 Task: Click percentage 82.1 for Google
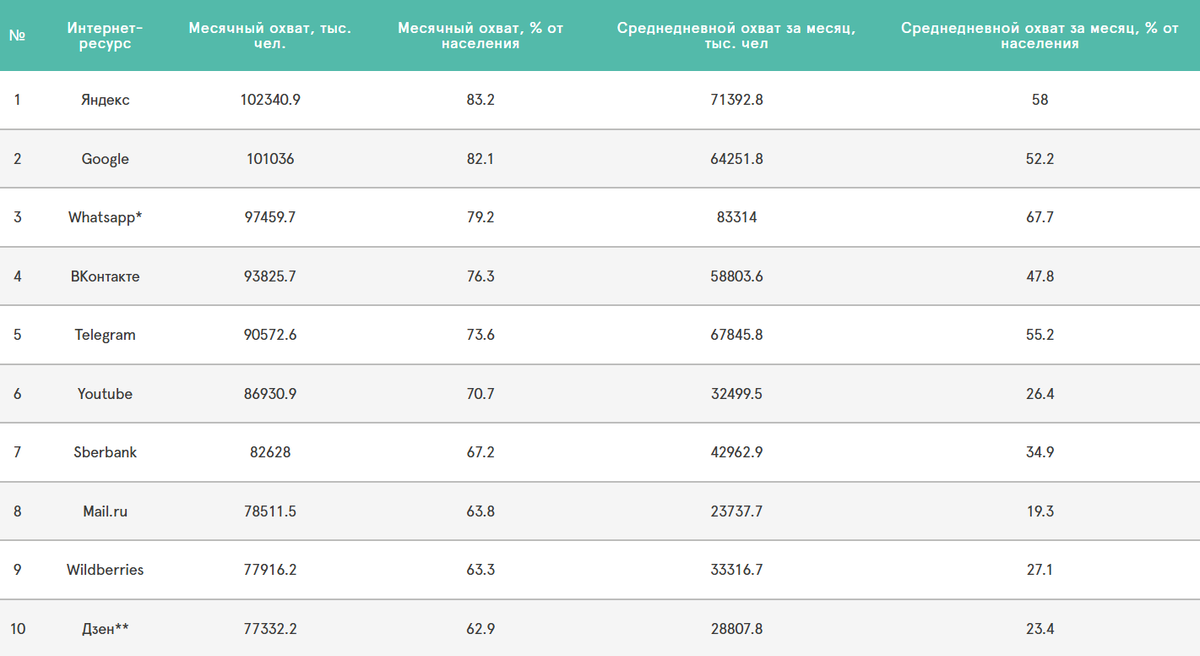[x=481, y=159]
